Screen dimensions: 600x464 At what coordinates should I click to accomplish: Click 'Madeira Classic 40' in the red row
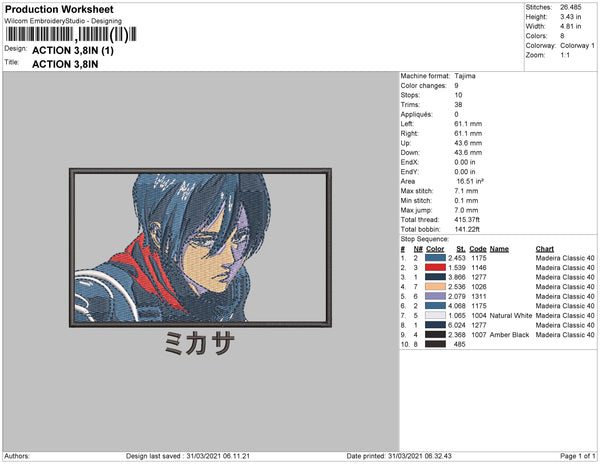click(565, 268)
